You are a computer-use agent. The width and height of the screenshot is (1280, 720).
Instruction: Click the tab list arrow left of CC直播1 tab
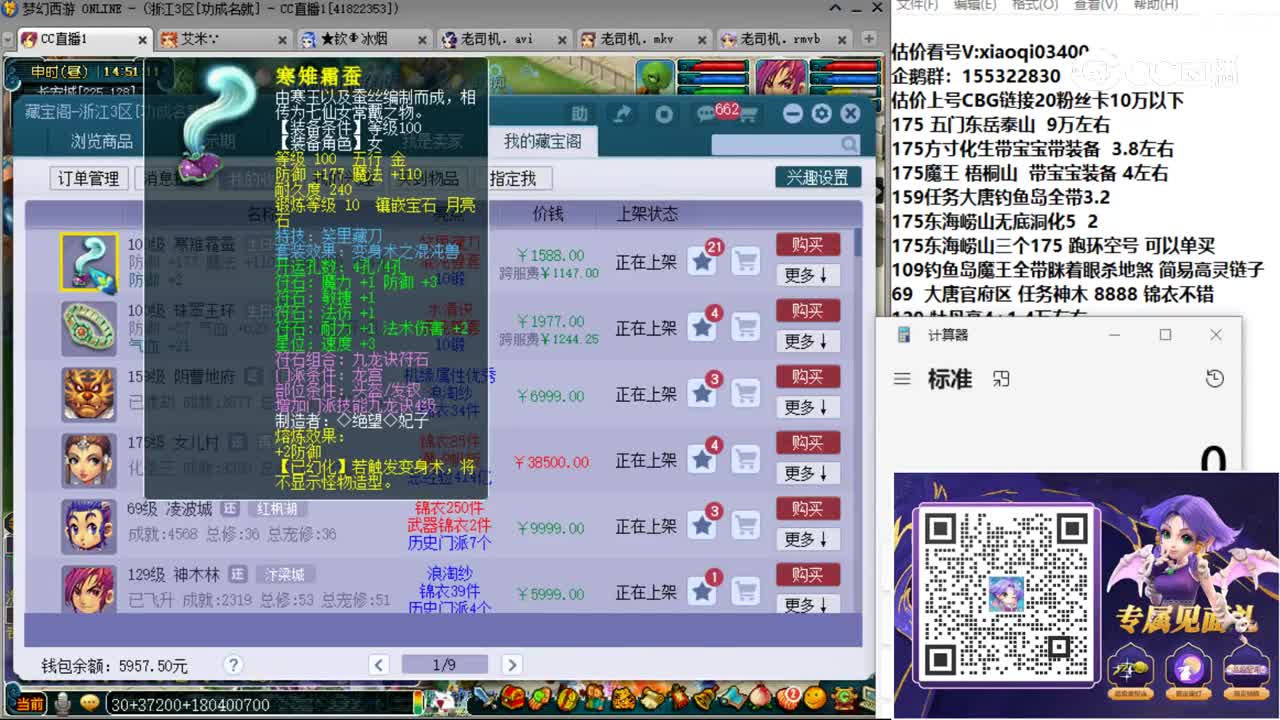tap(9, 40)
